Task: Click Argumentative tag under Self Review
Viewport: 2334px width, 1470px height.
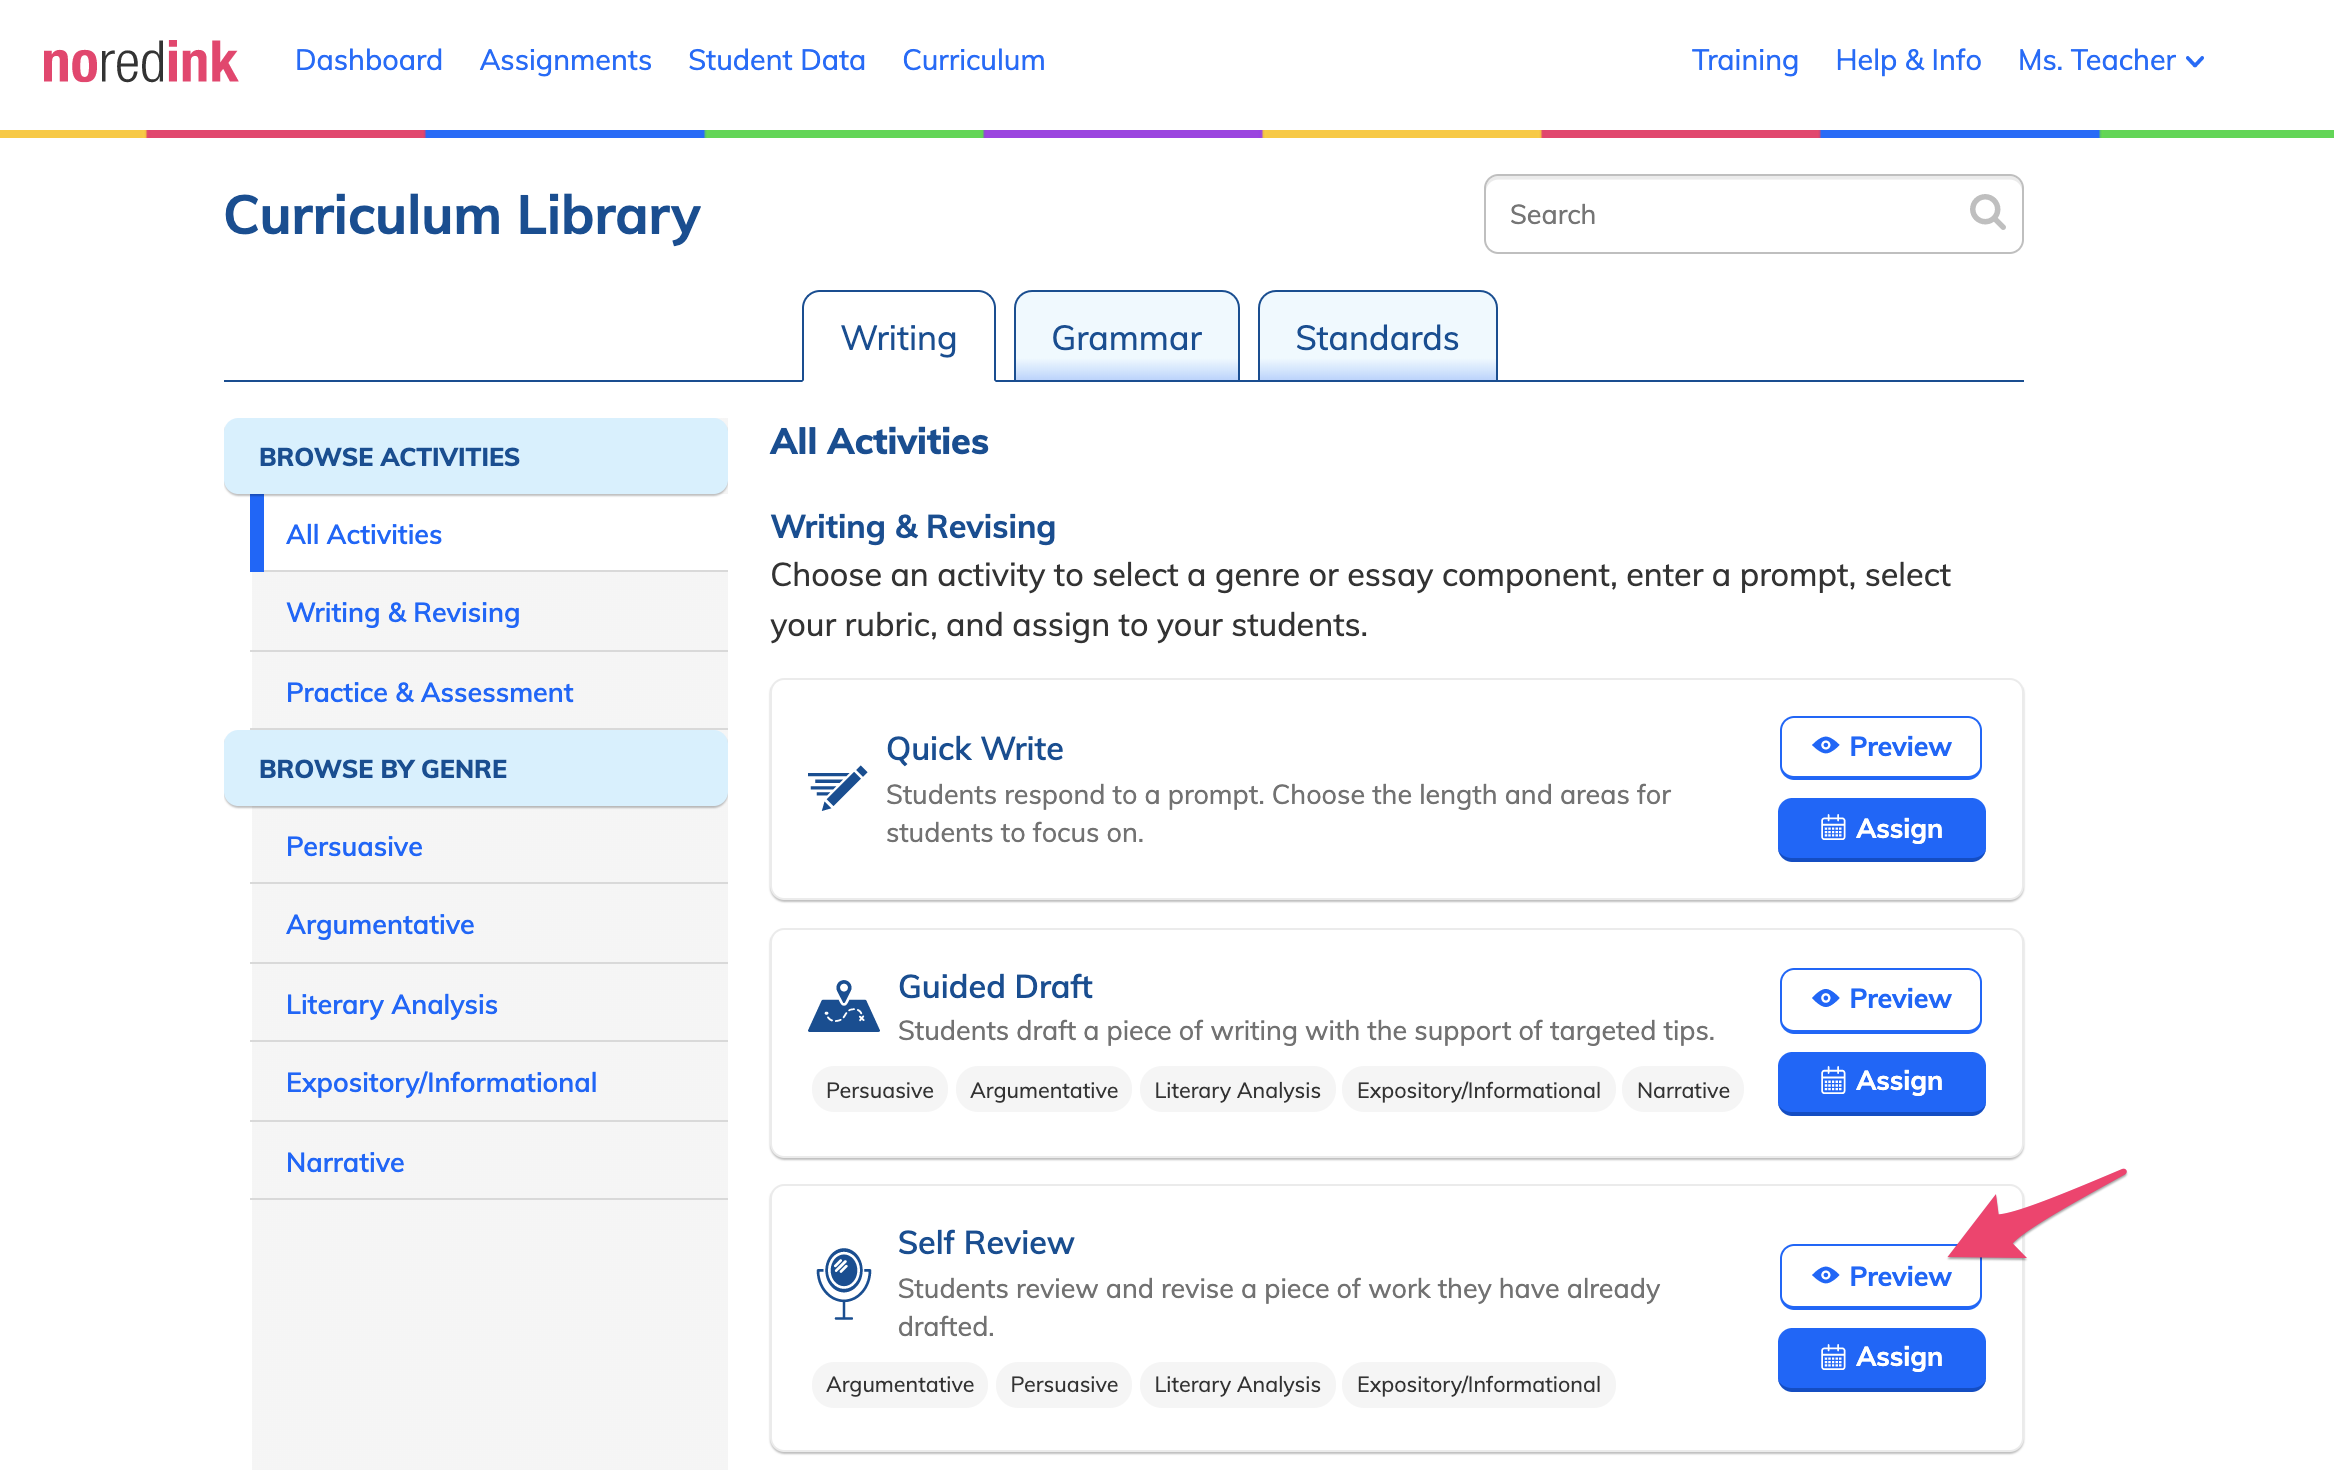Action: (x=899, y=1384)
